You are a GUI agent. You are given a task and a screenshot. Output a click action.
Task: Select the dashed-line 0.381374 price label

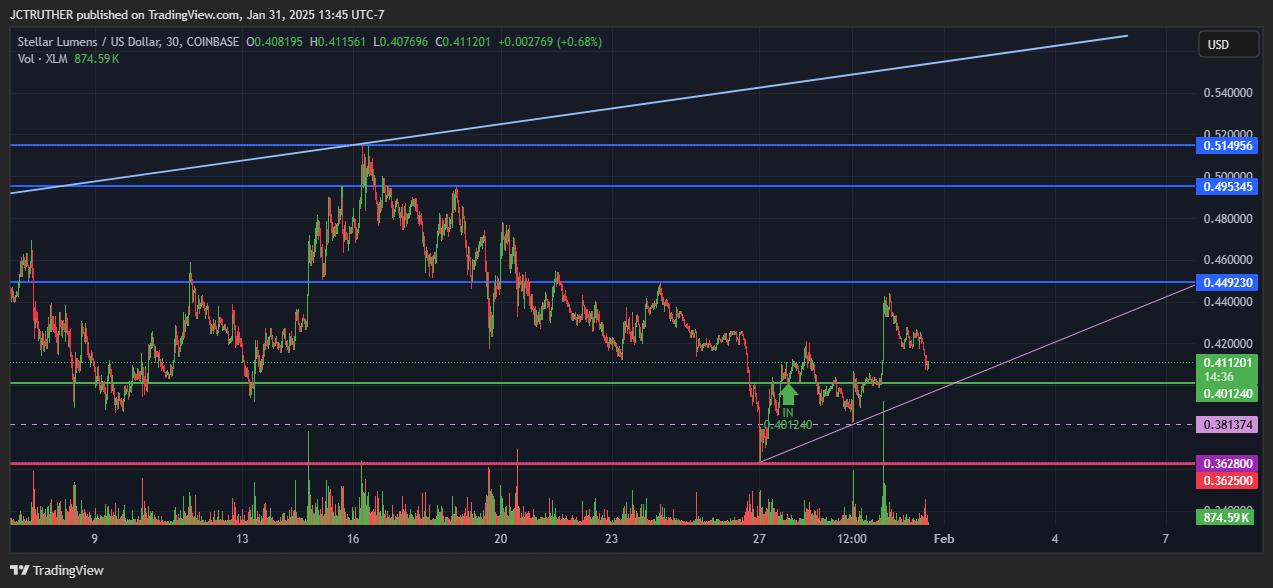point(1228,424)
